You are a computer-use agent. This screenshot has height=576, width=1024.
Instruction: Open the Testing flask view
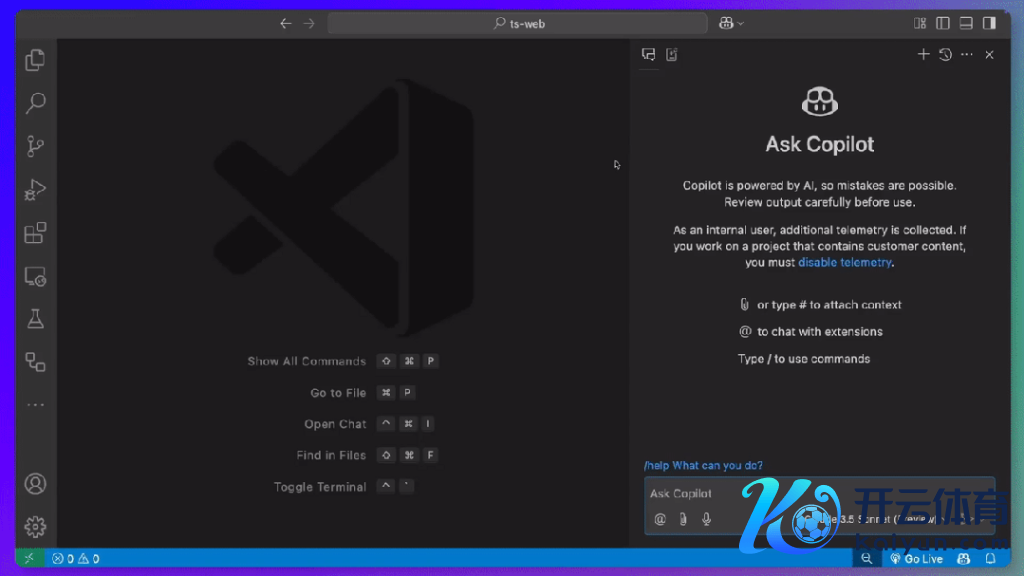[35, 319]
